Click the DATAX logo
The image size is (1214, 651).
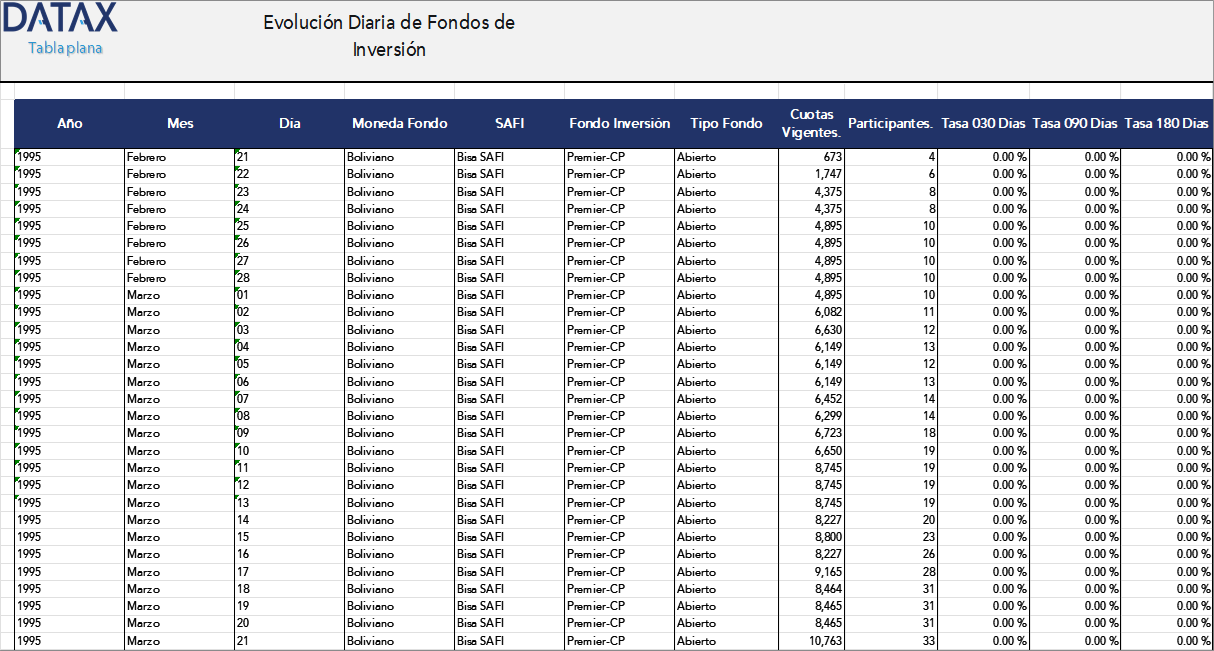tap(58, 20)
